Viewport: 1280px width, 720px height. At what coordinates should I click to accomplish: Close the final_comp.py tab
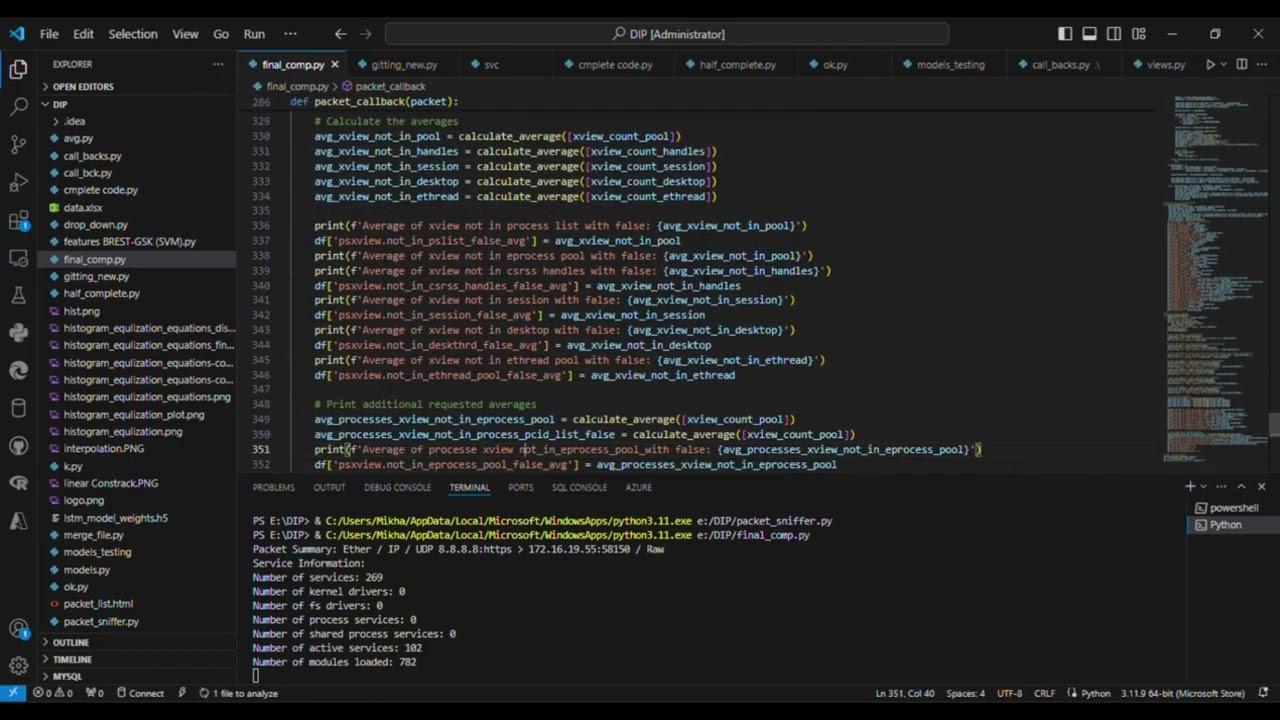pyautogui.click(x=334, y=65)
